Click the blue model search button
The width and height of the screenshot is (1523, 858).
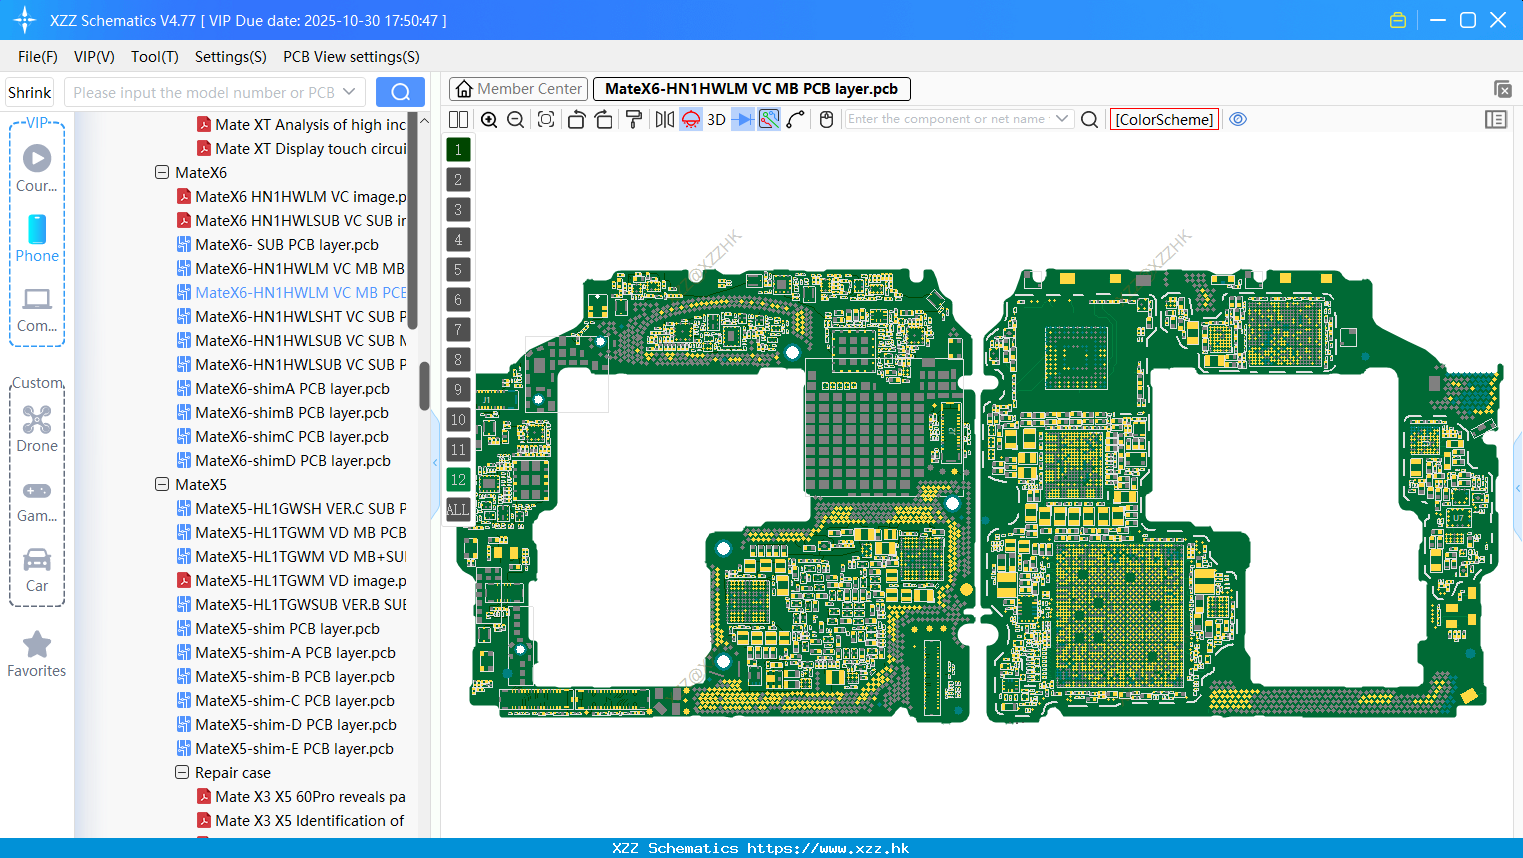[400, 92]
